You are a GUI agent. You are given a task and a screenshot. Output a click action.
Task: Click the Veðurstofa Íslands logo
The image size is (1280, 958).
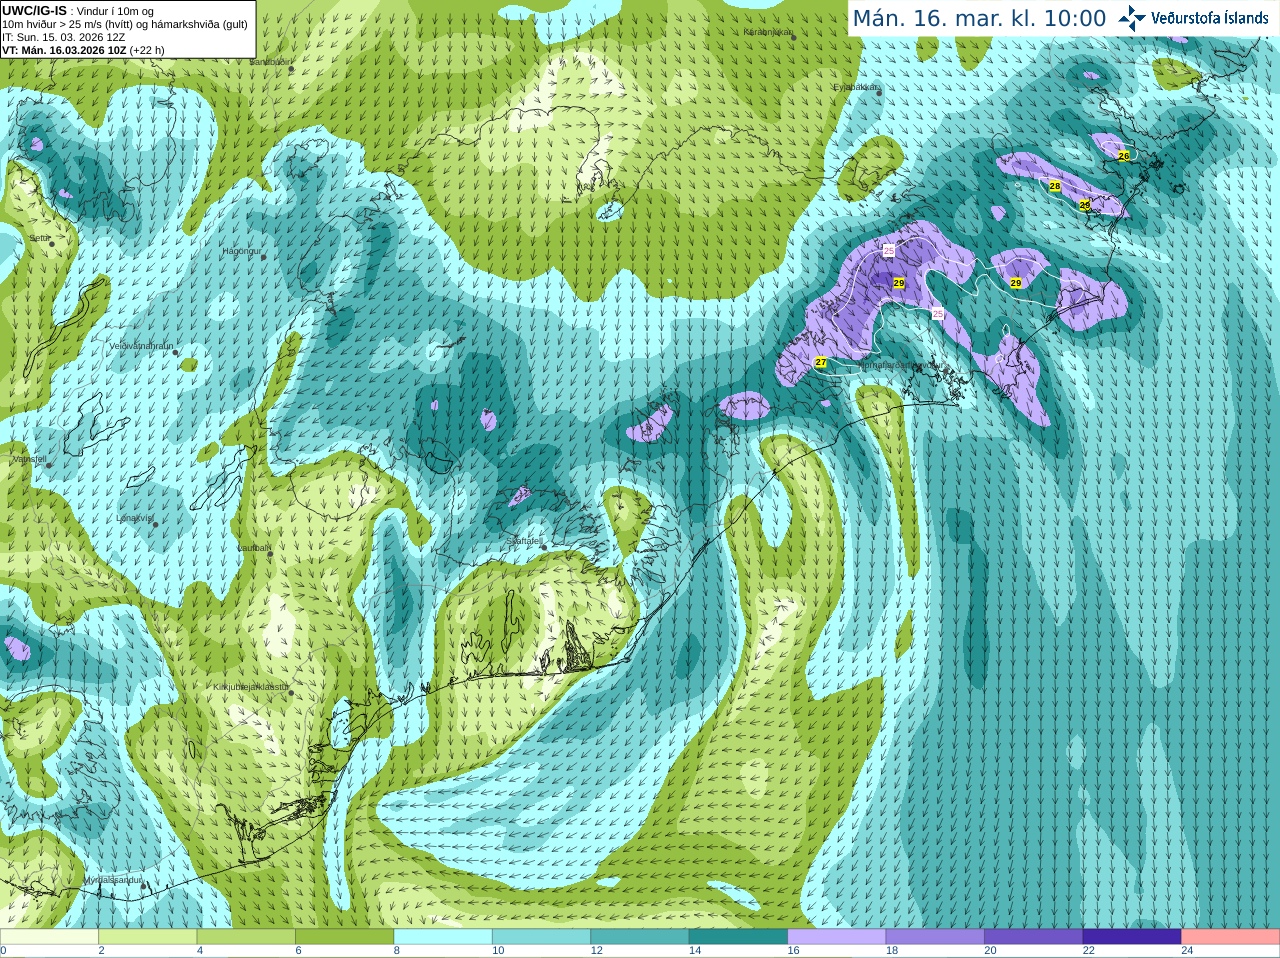coord(1193,18)
